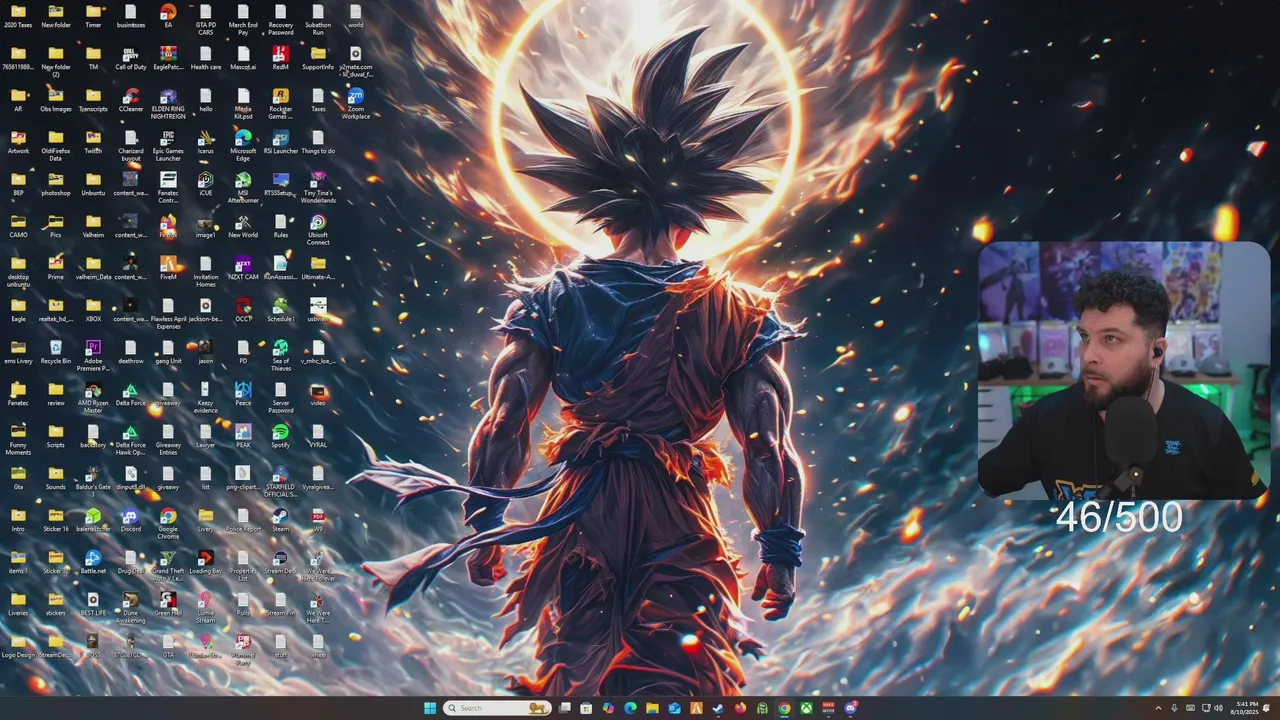Select the Baldur's Gate 3 icon
This screenshot has height=720, width=1280.
[93, 482]
